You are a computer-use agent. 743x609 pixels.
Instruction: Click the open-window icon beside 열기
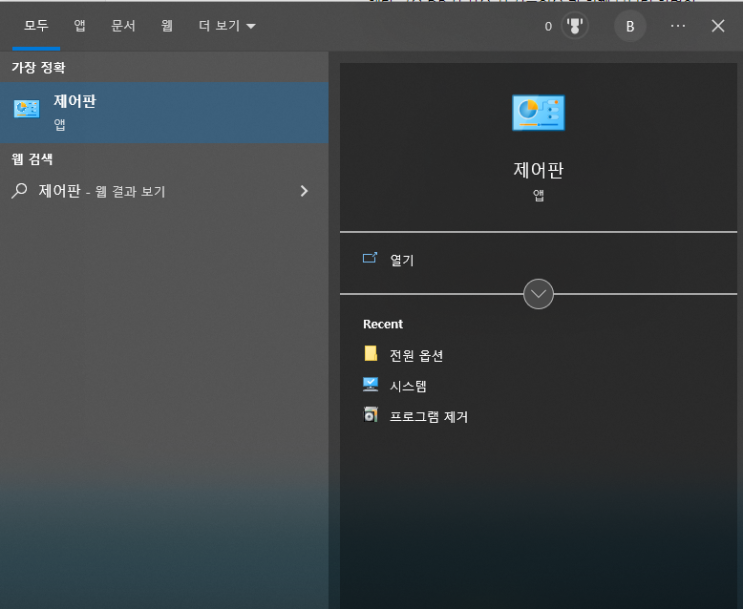pos(370,258)
